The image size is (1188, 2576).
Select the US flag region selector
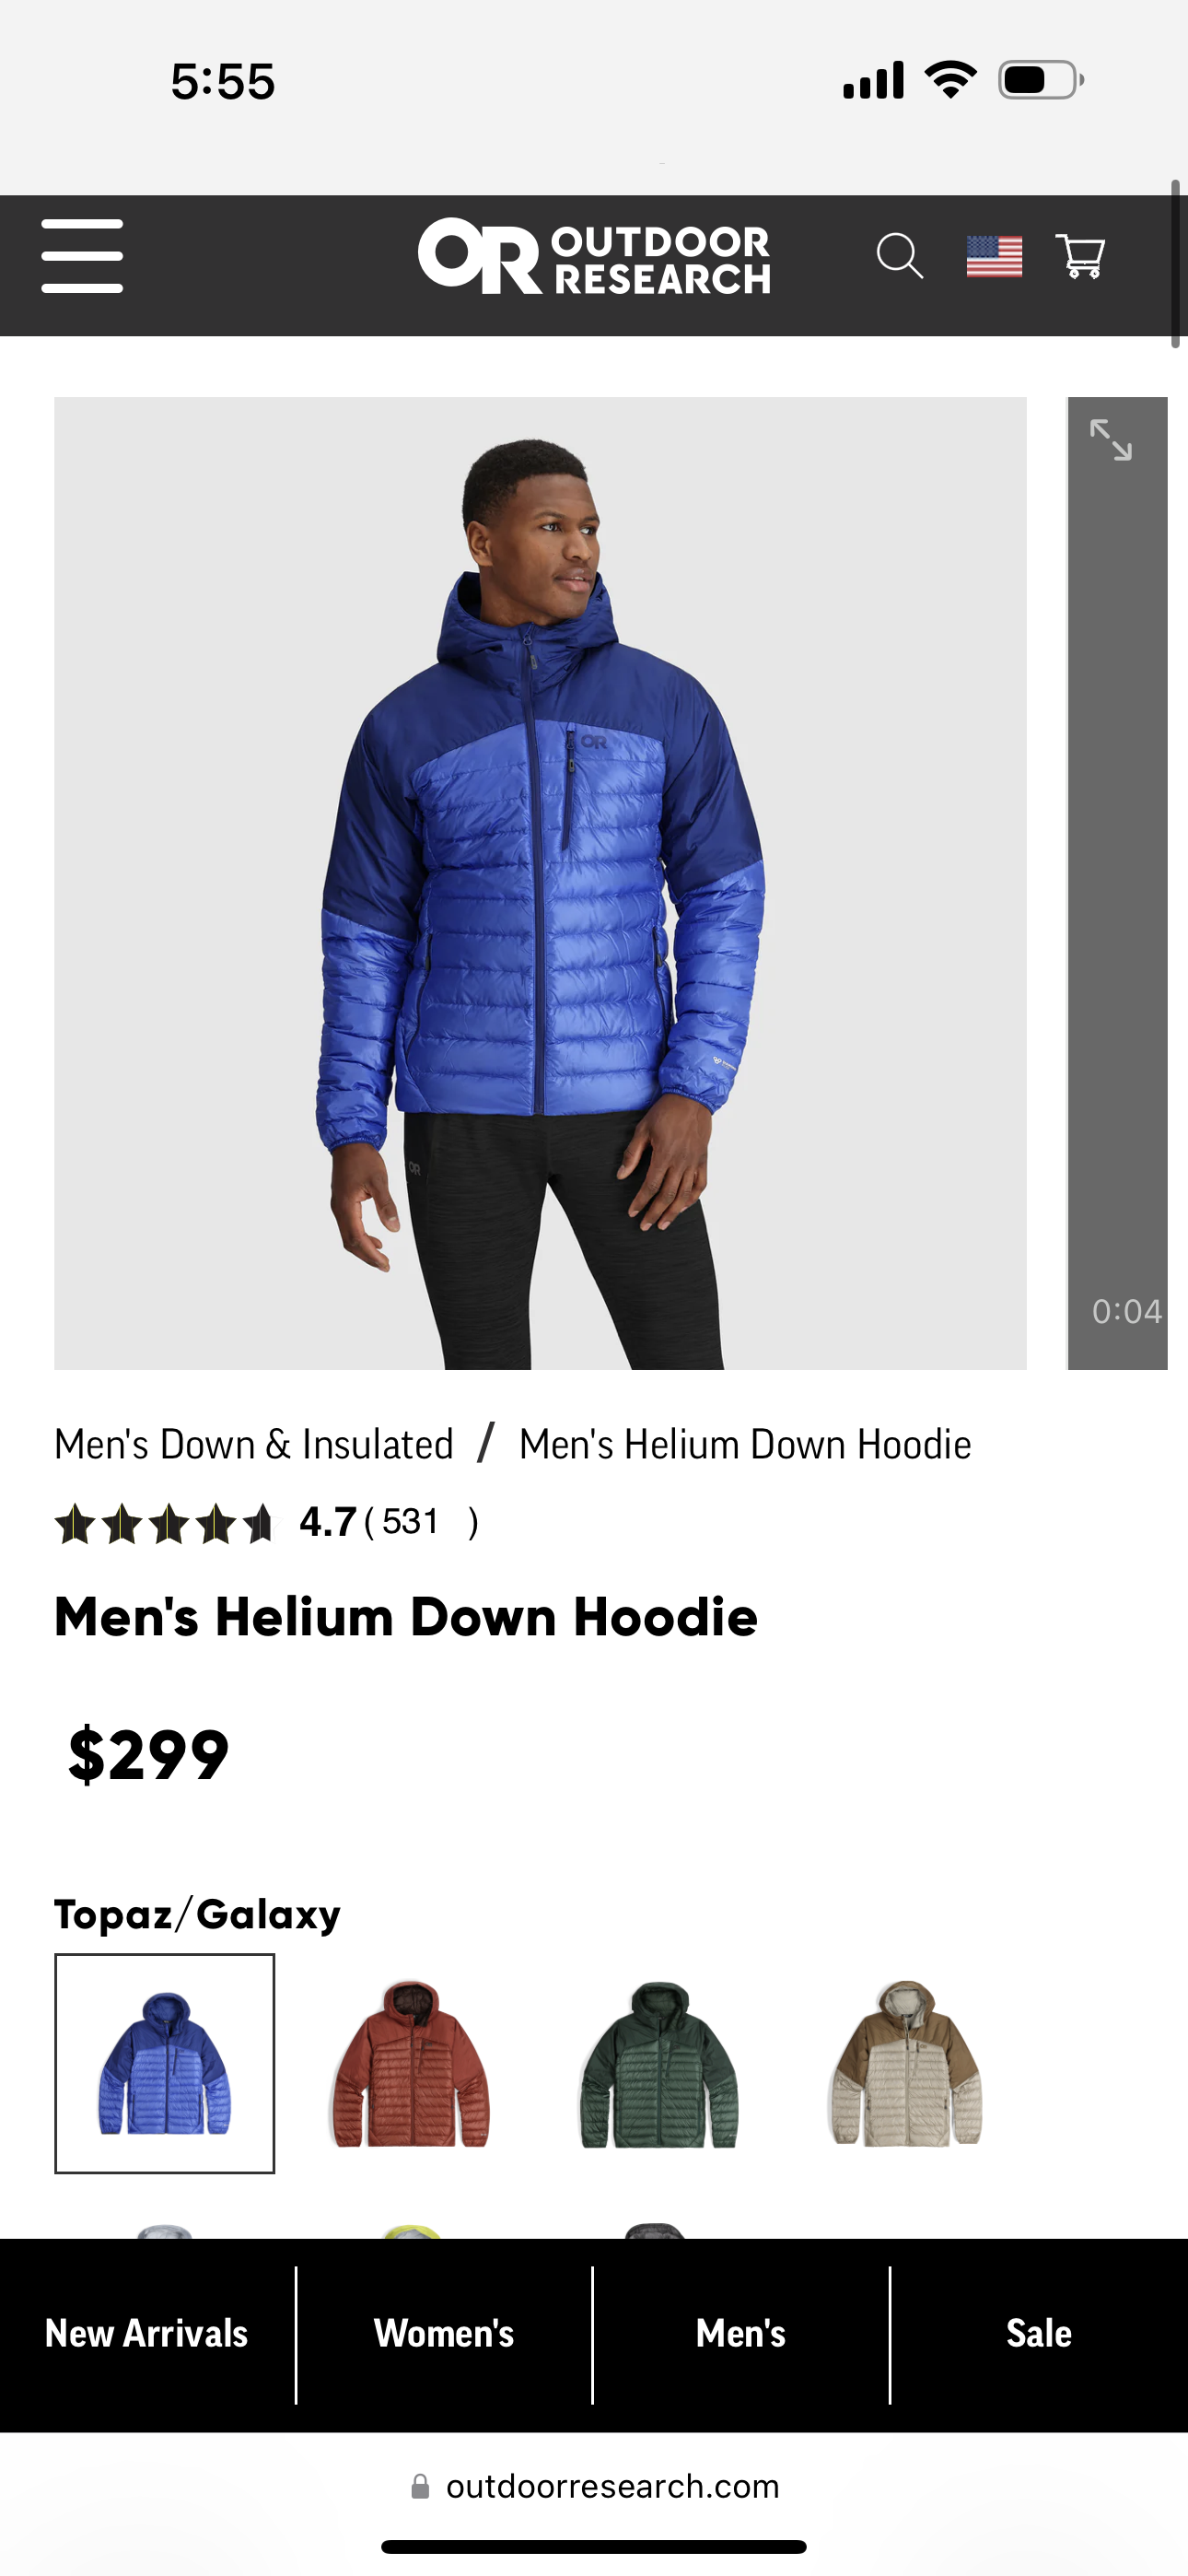pos(994,257)
